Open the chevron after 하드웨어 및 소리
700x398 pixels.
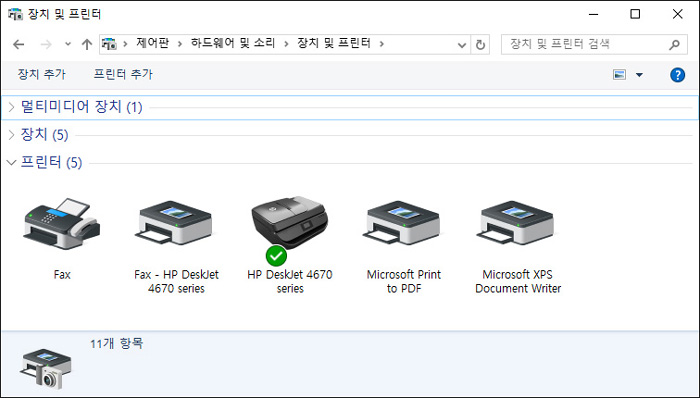pyautogui.click(x=286, y=44)
